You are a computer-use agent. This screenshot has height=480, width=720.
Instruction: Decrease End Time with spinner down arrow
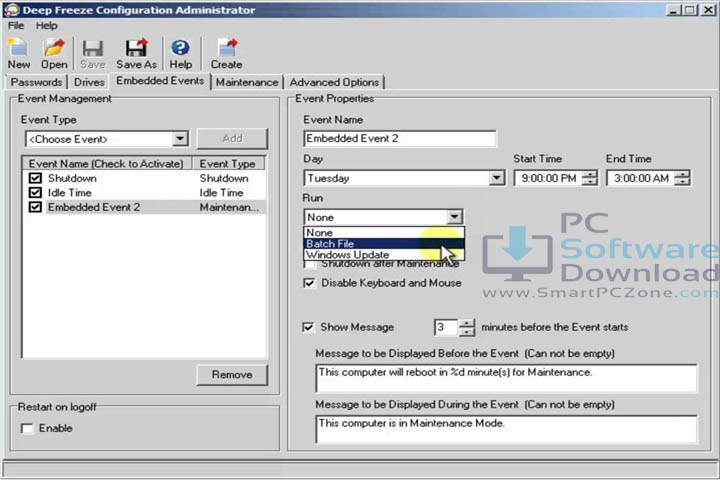682,182
